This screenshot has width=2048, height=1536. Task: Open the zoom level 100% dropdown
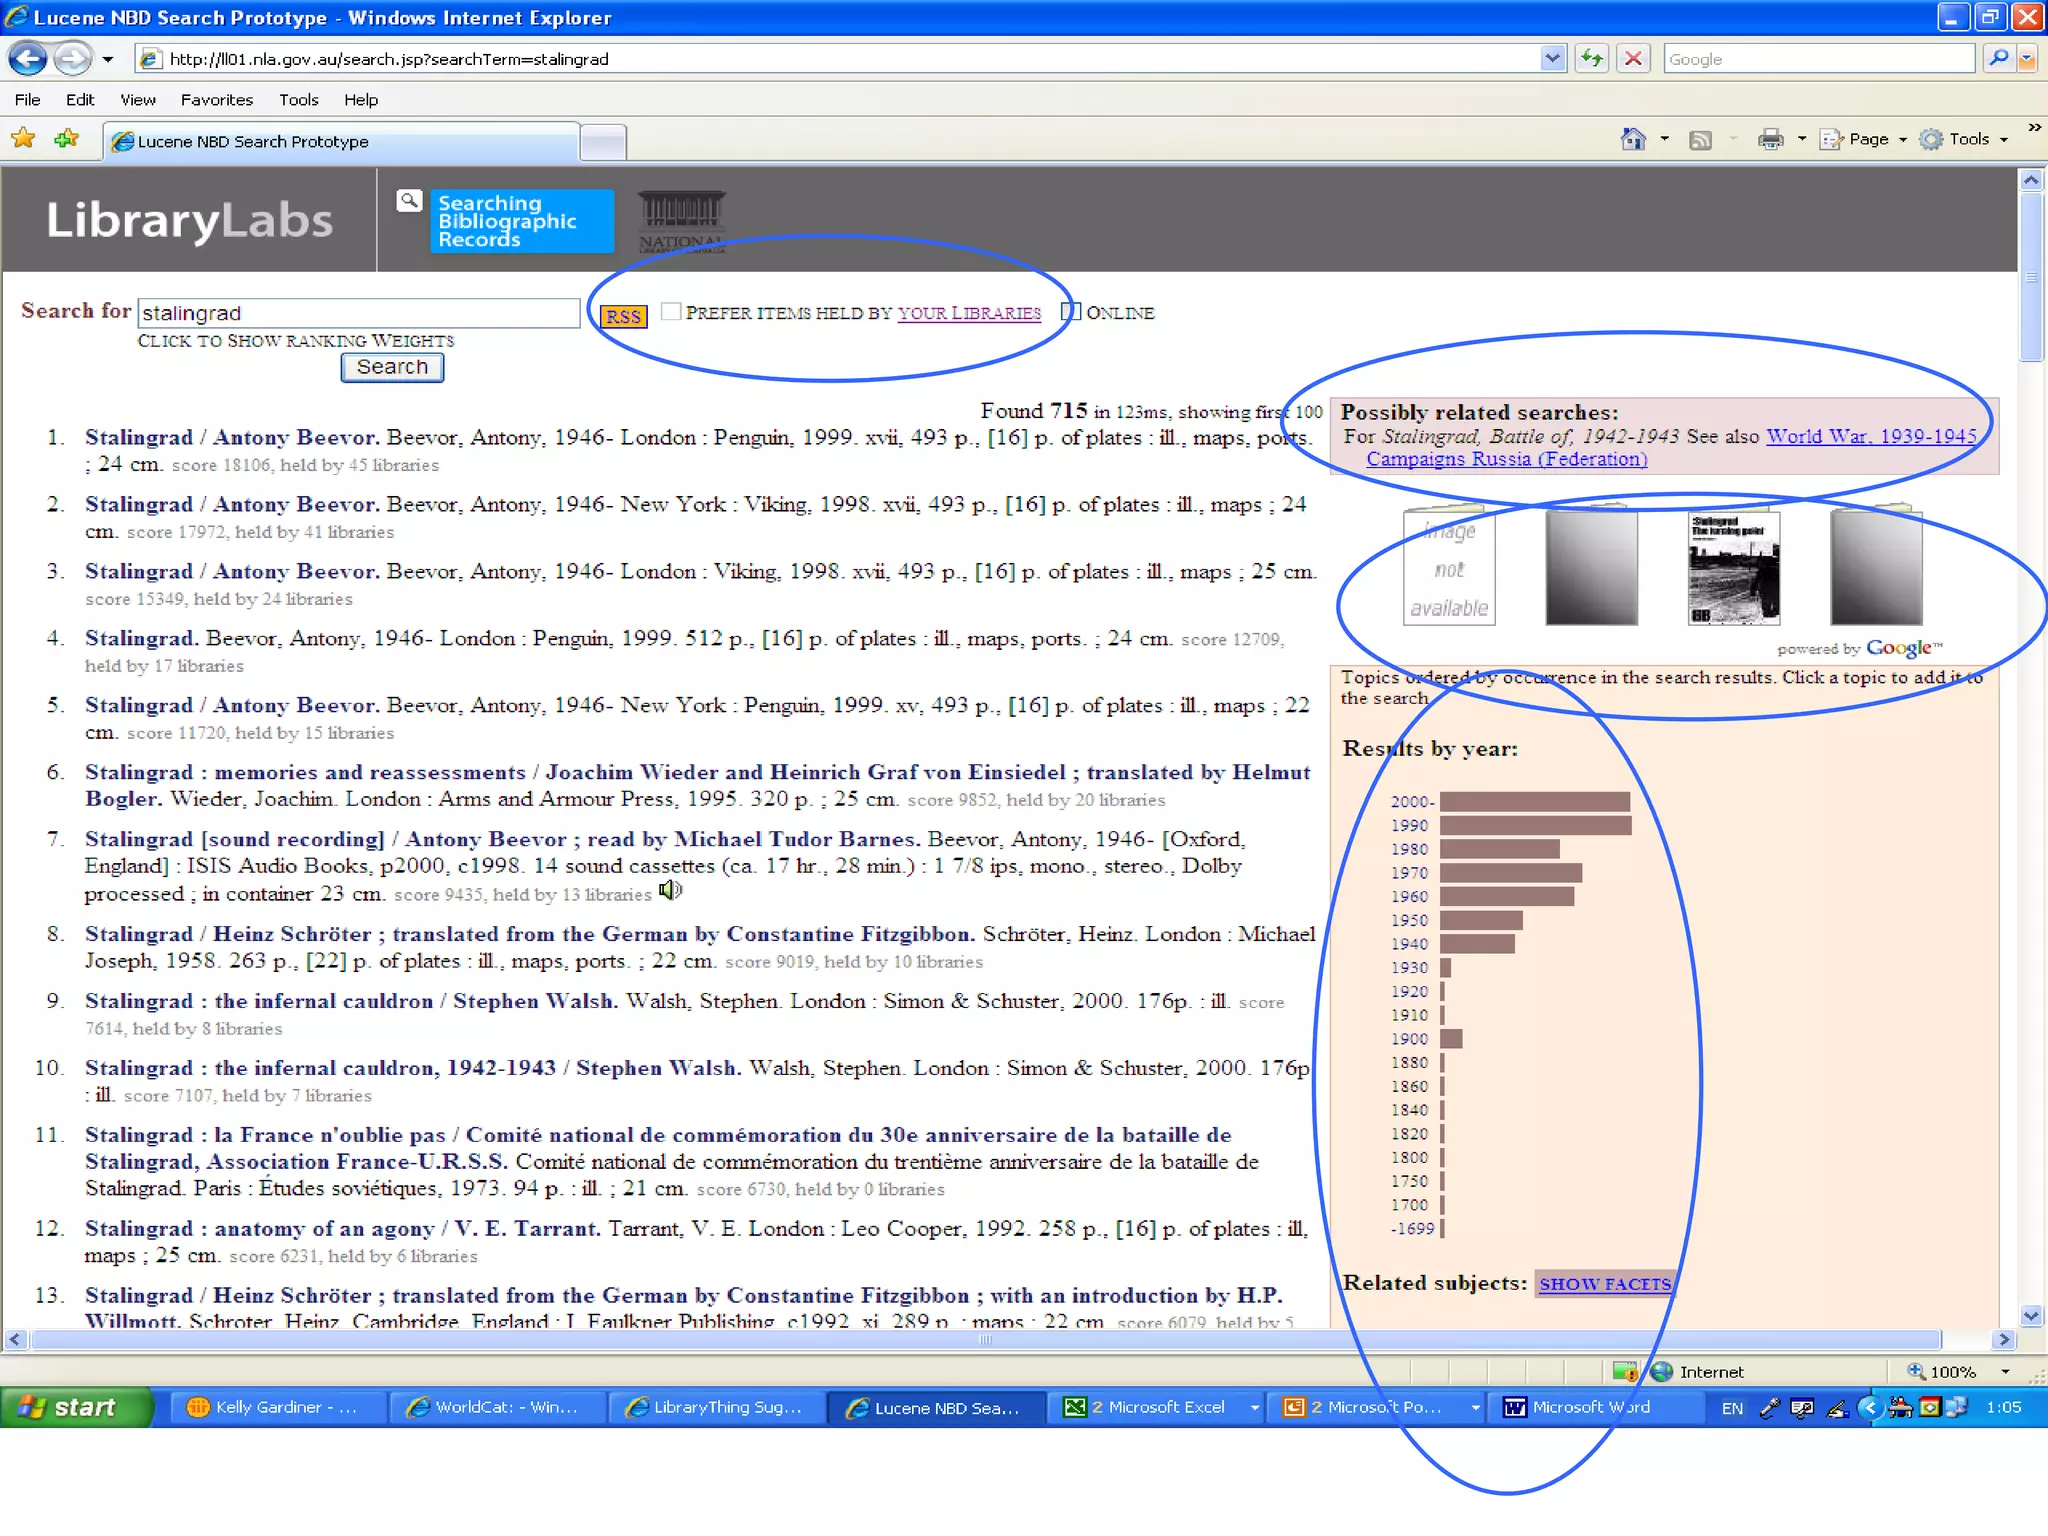pyautogui.click(x=2005, y=1372)
